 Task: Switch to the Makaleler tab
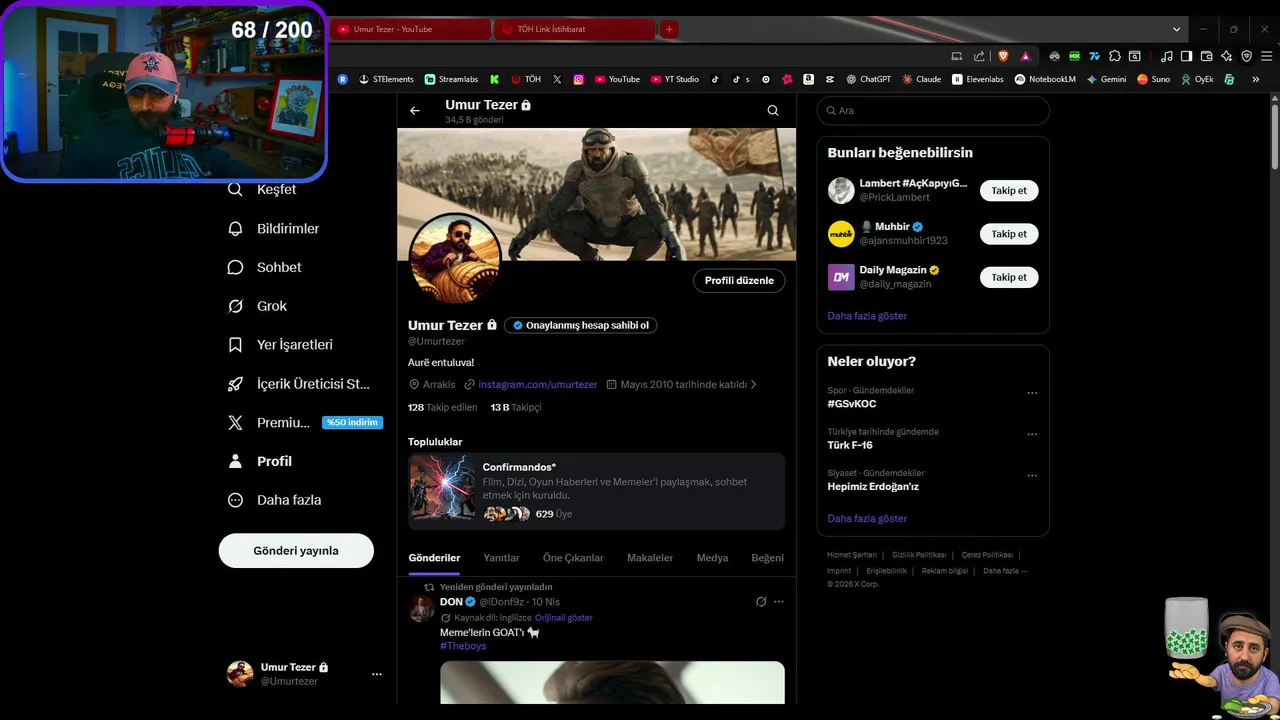click(650, 558)
